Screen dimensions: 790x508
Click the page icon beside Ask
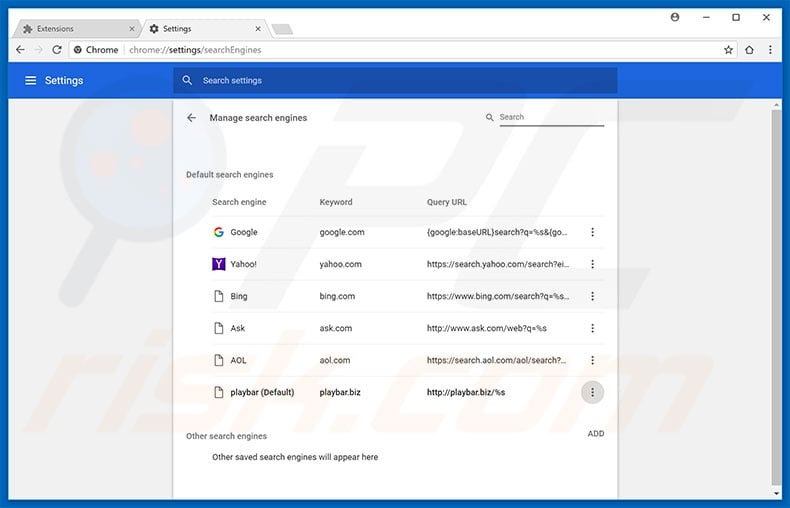click(218, 328)
